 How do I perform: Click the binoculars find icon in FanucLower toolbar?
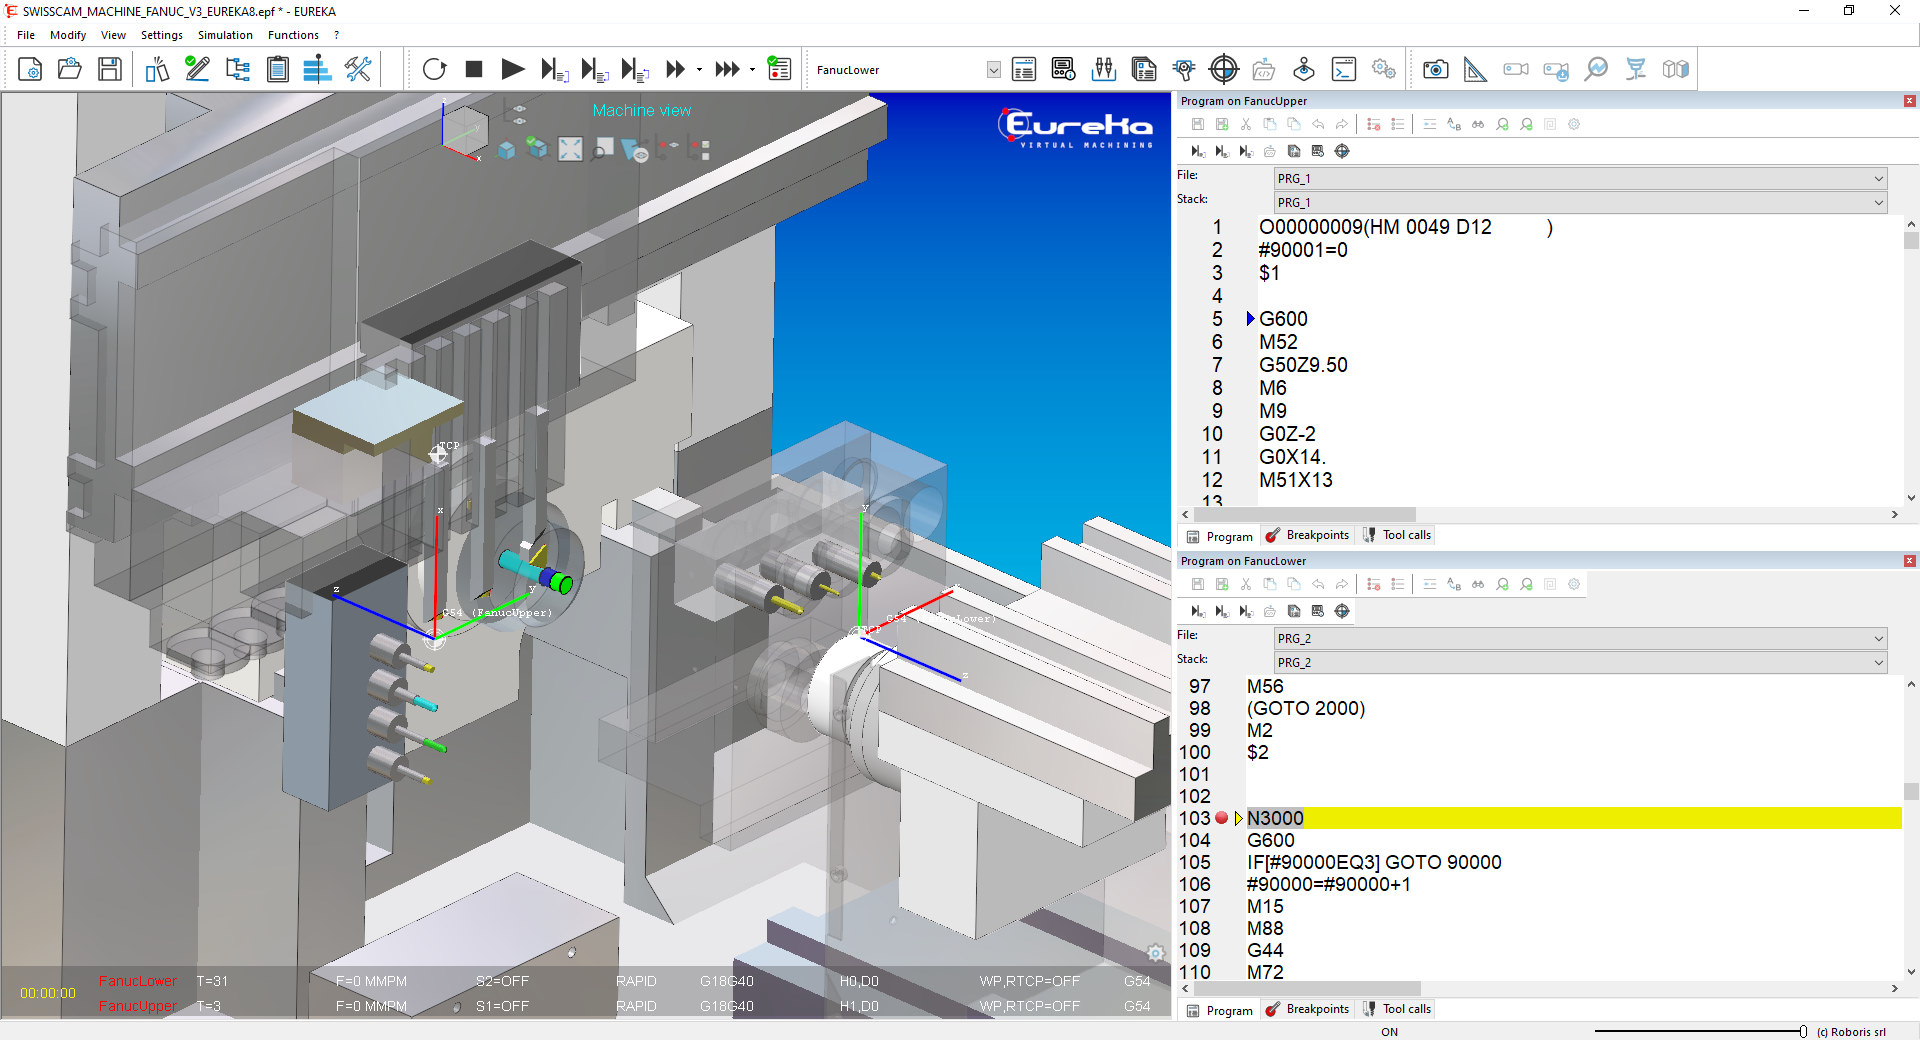pos(1477,585)
